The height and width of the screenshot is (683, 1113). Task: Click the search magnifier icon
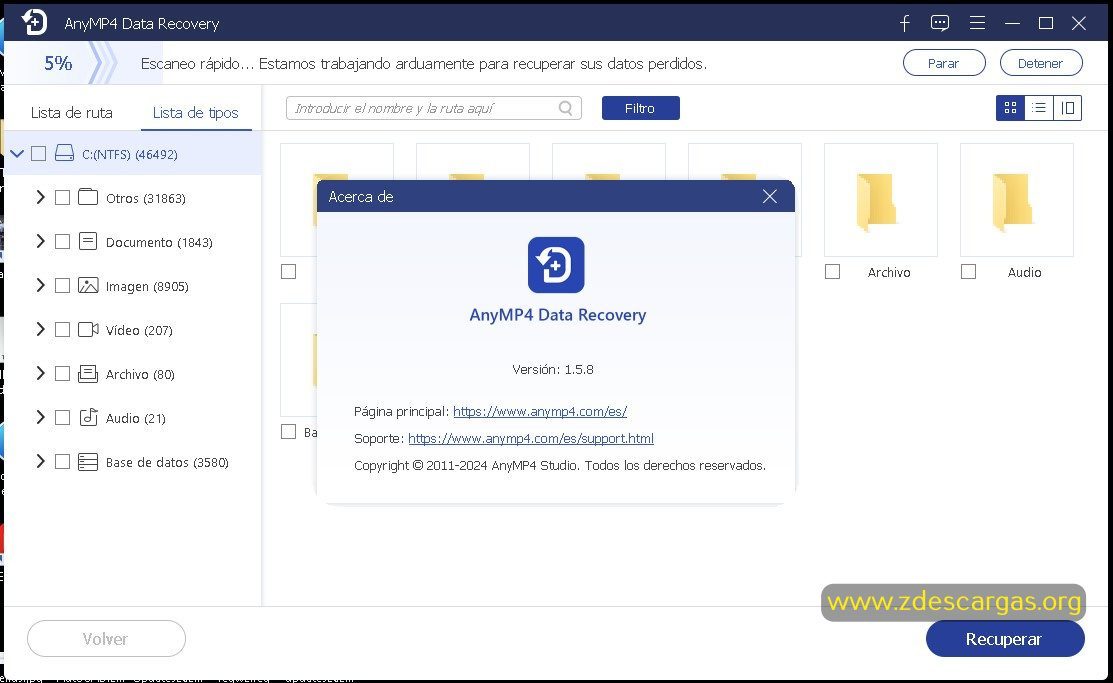point(565,108)
